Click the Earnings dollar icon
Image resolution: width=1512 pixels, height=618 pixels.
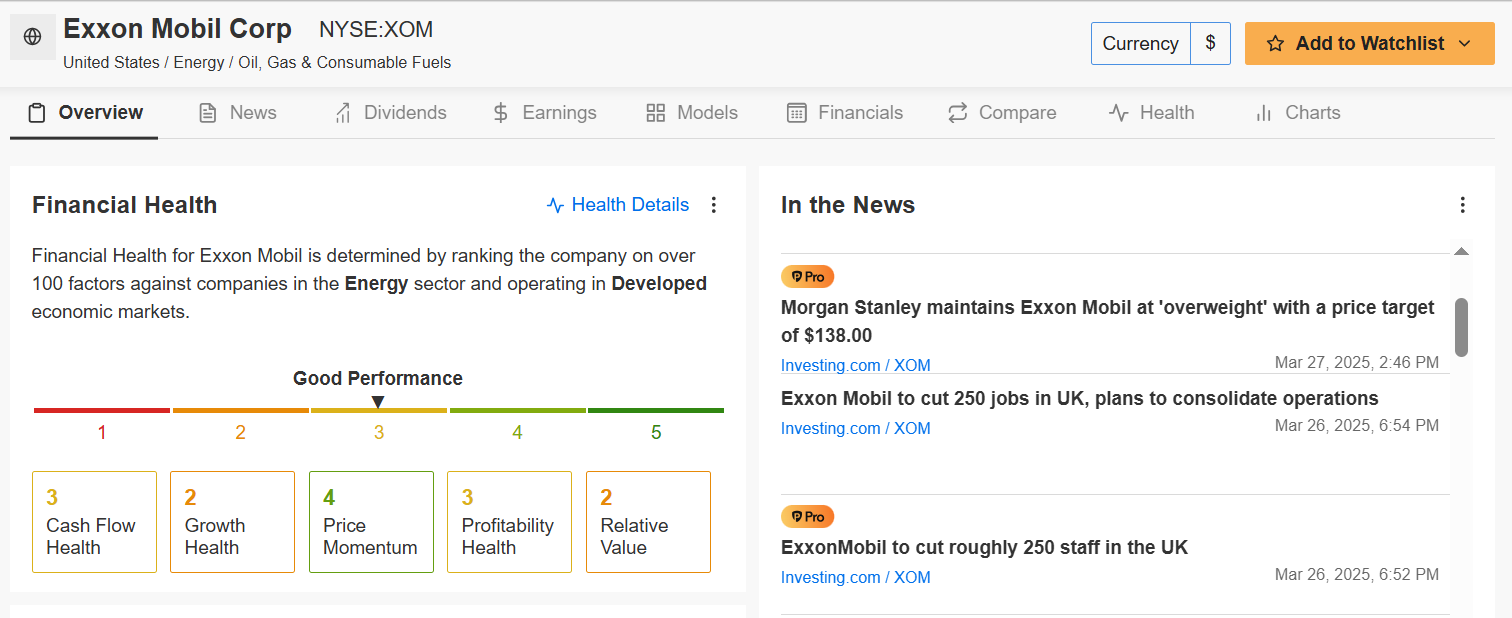click(x=501, y=113)
